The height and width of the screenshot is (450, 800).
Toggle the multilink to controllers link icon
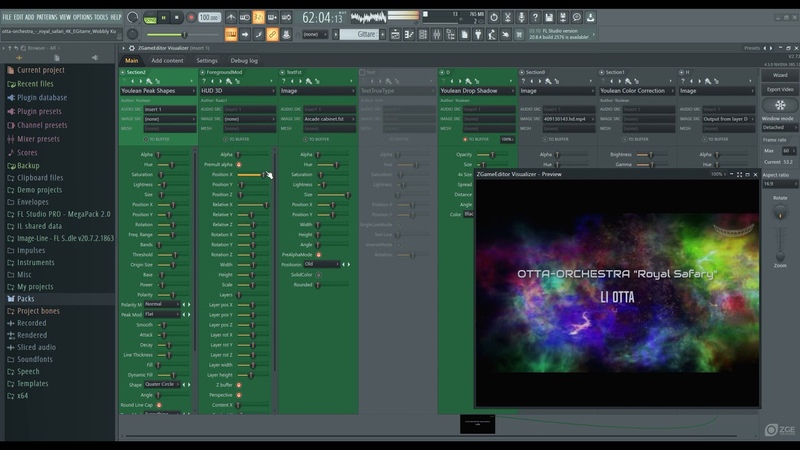click(272, 34)
